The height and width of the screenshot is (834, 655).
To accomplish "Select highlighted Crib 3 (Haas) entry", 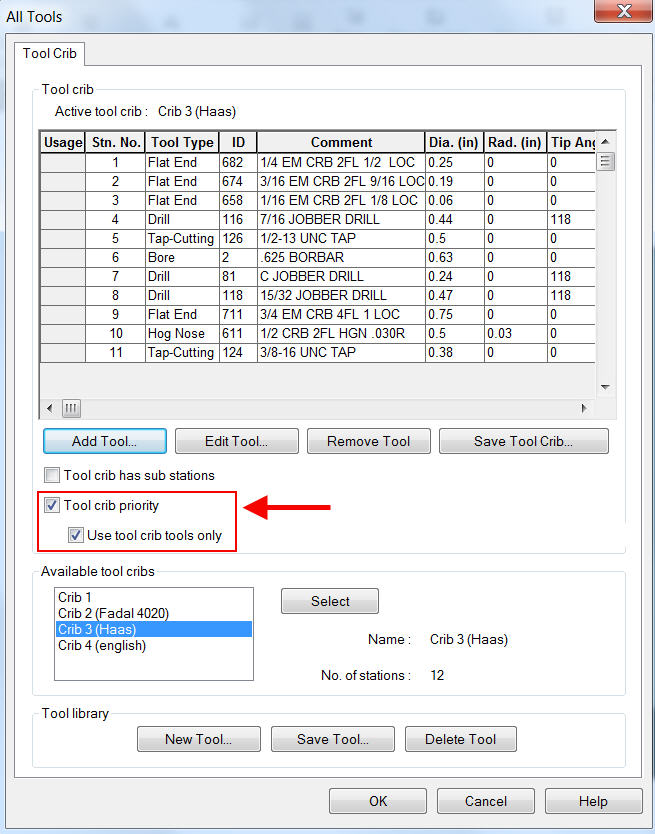I will (x=154, y=629).
